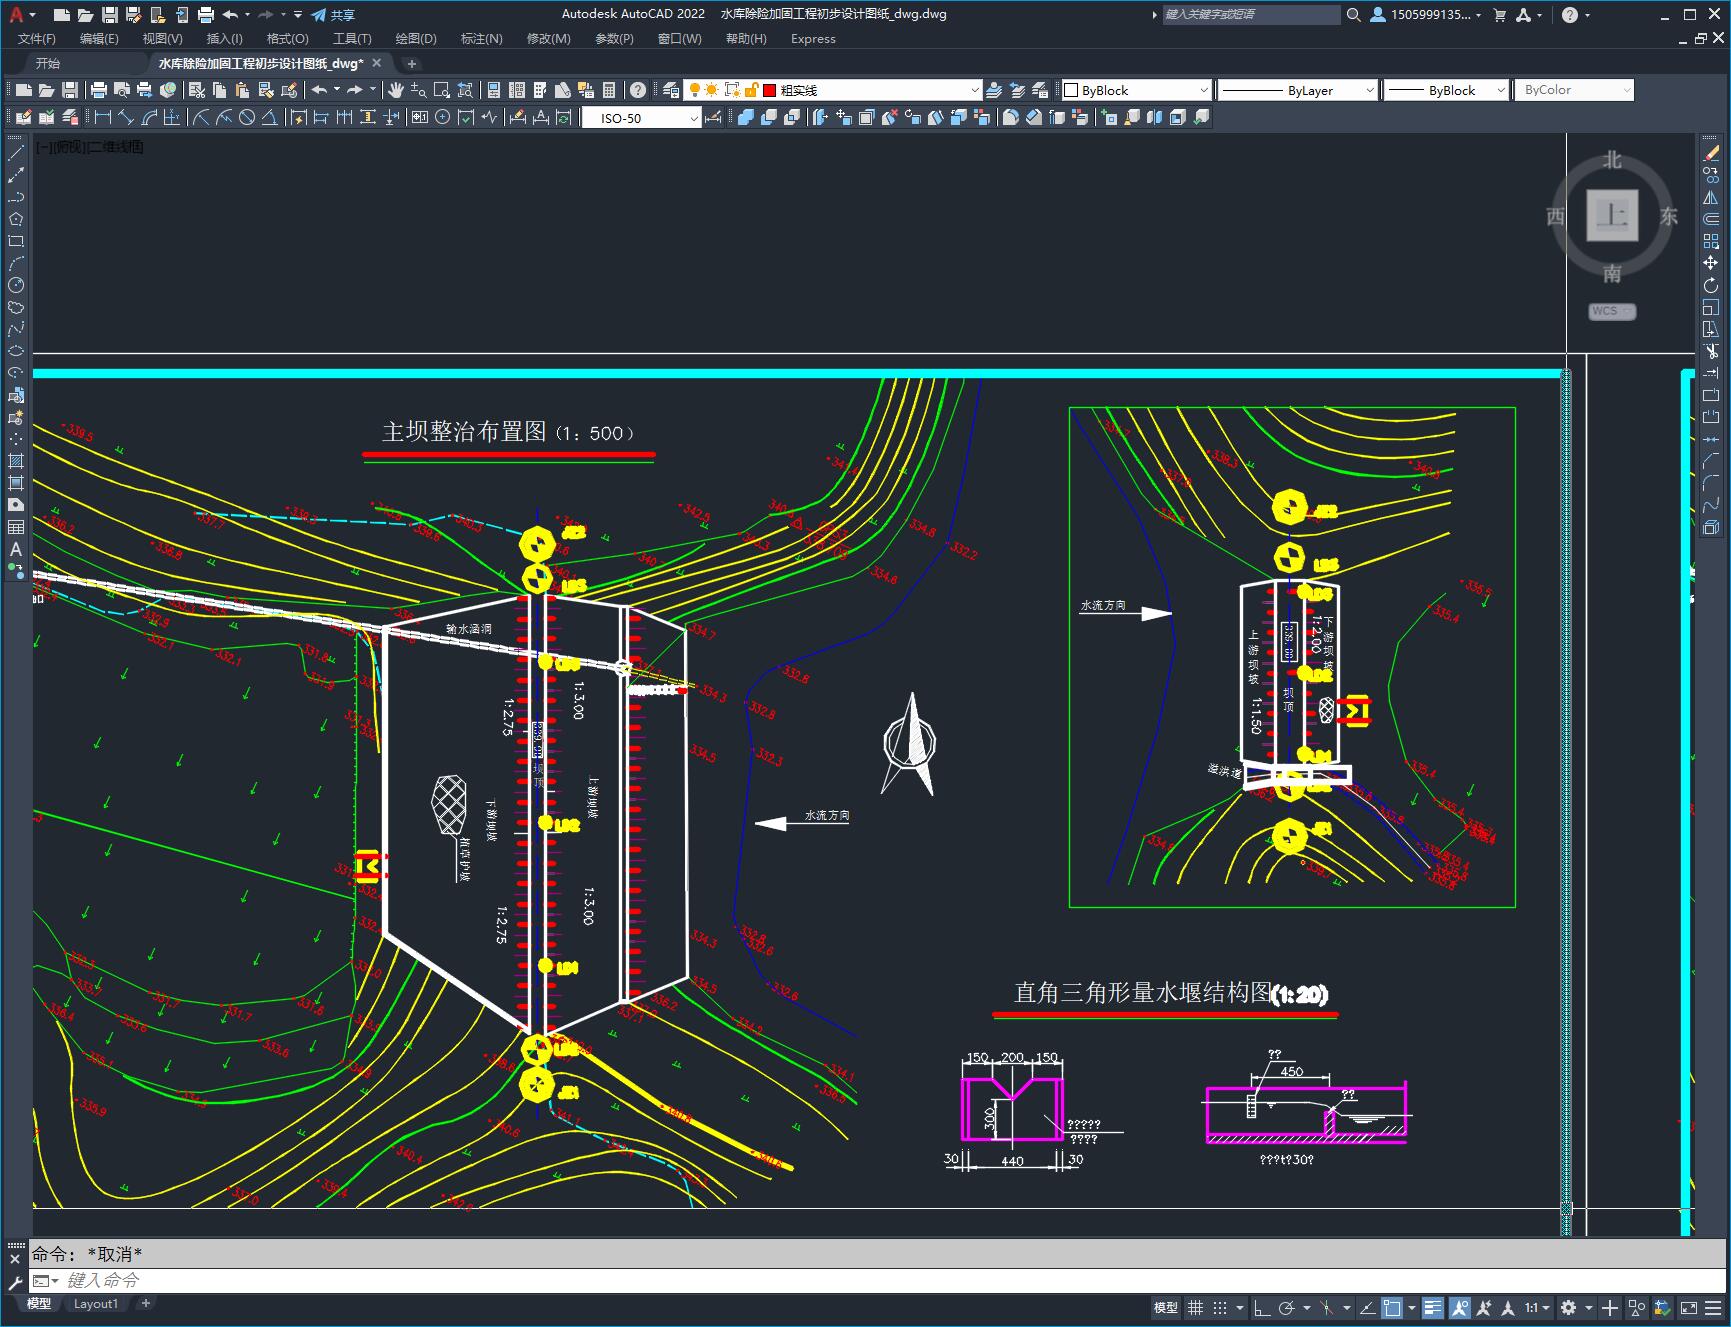This screenshot has width=1731, height=1327.
Task: Toggle lineweight display in status bar
Action: pyautogui.click(x=1433, y=1307)
